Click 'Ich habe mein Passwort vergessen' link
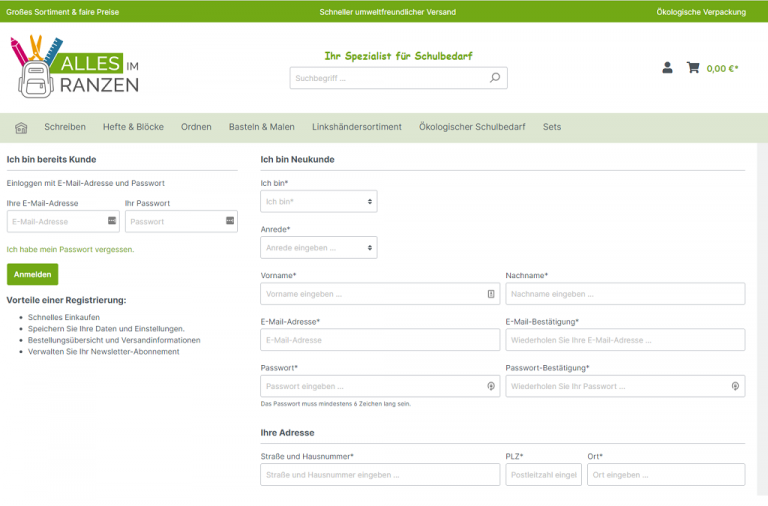The width and height of the screenshot is (768, 506). [70, 249]
